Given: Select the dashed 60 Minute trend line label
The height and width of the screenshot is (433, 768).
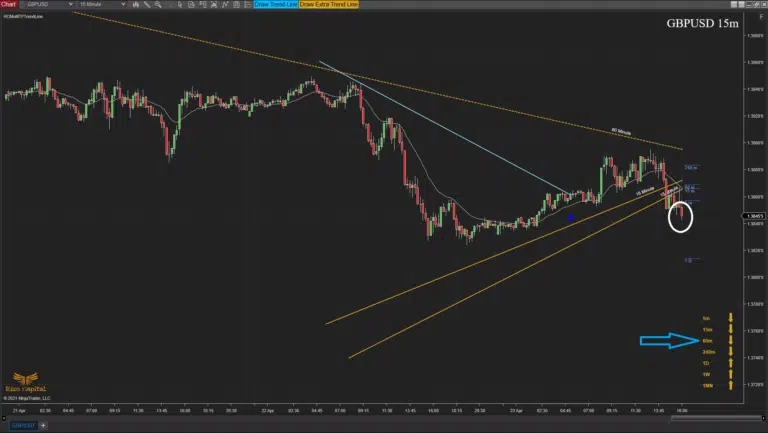Looking at the screenshot, I should [620, 131].
